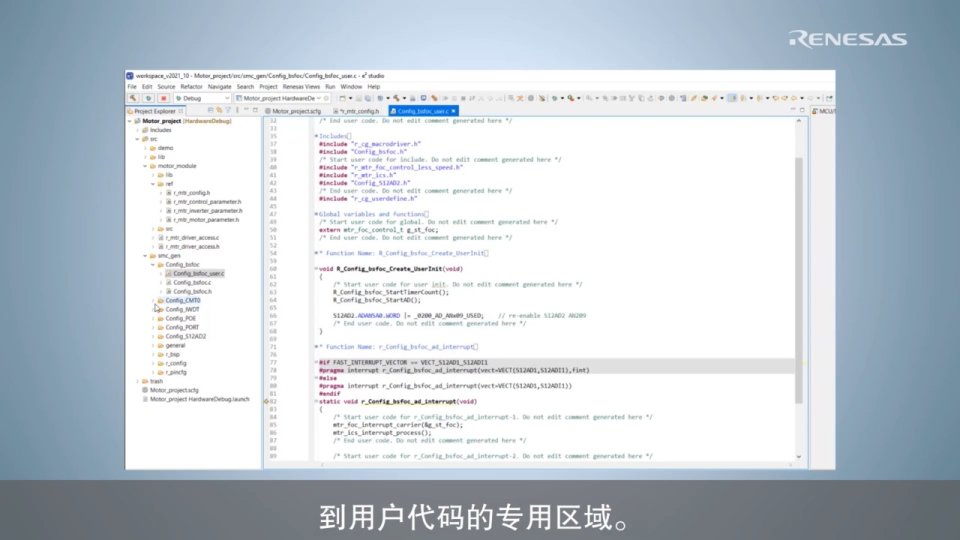The width and height of the screenshot is (960, 540).
Task: Expand the folded Includes comment block in editor
Action: (x=317, y=136)
